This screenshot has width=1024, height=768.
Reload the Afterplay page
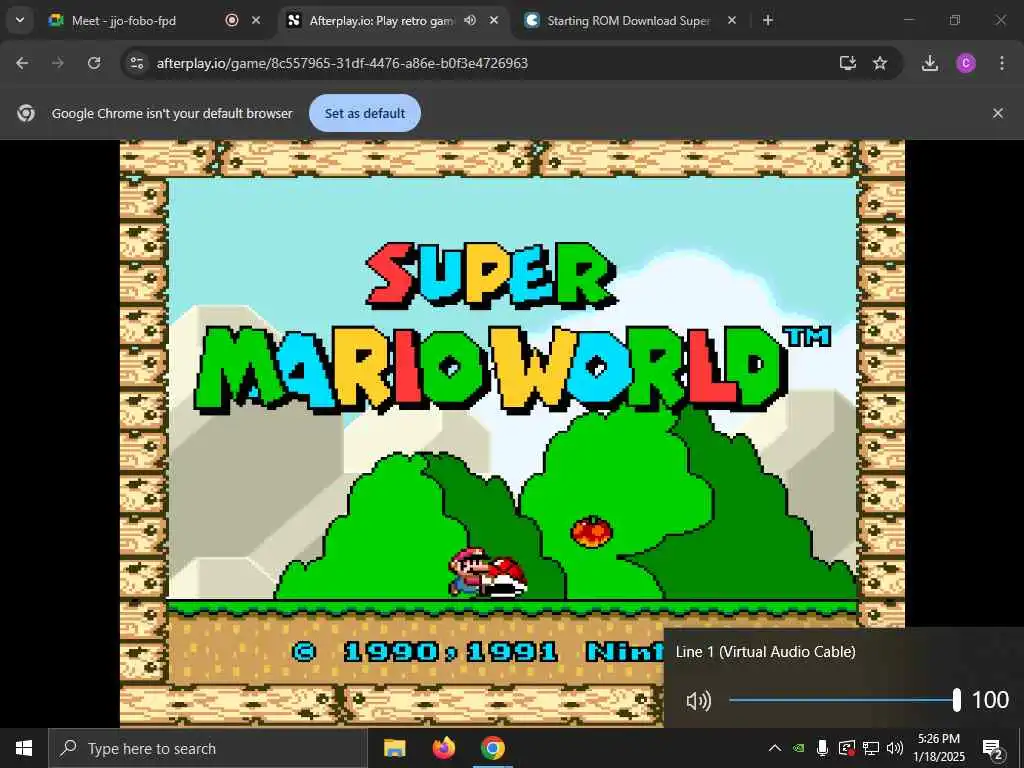[94, 63]
